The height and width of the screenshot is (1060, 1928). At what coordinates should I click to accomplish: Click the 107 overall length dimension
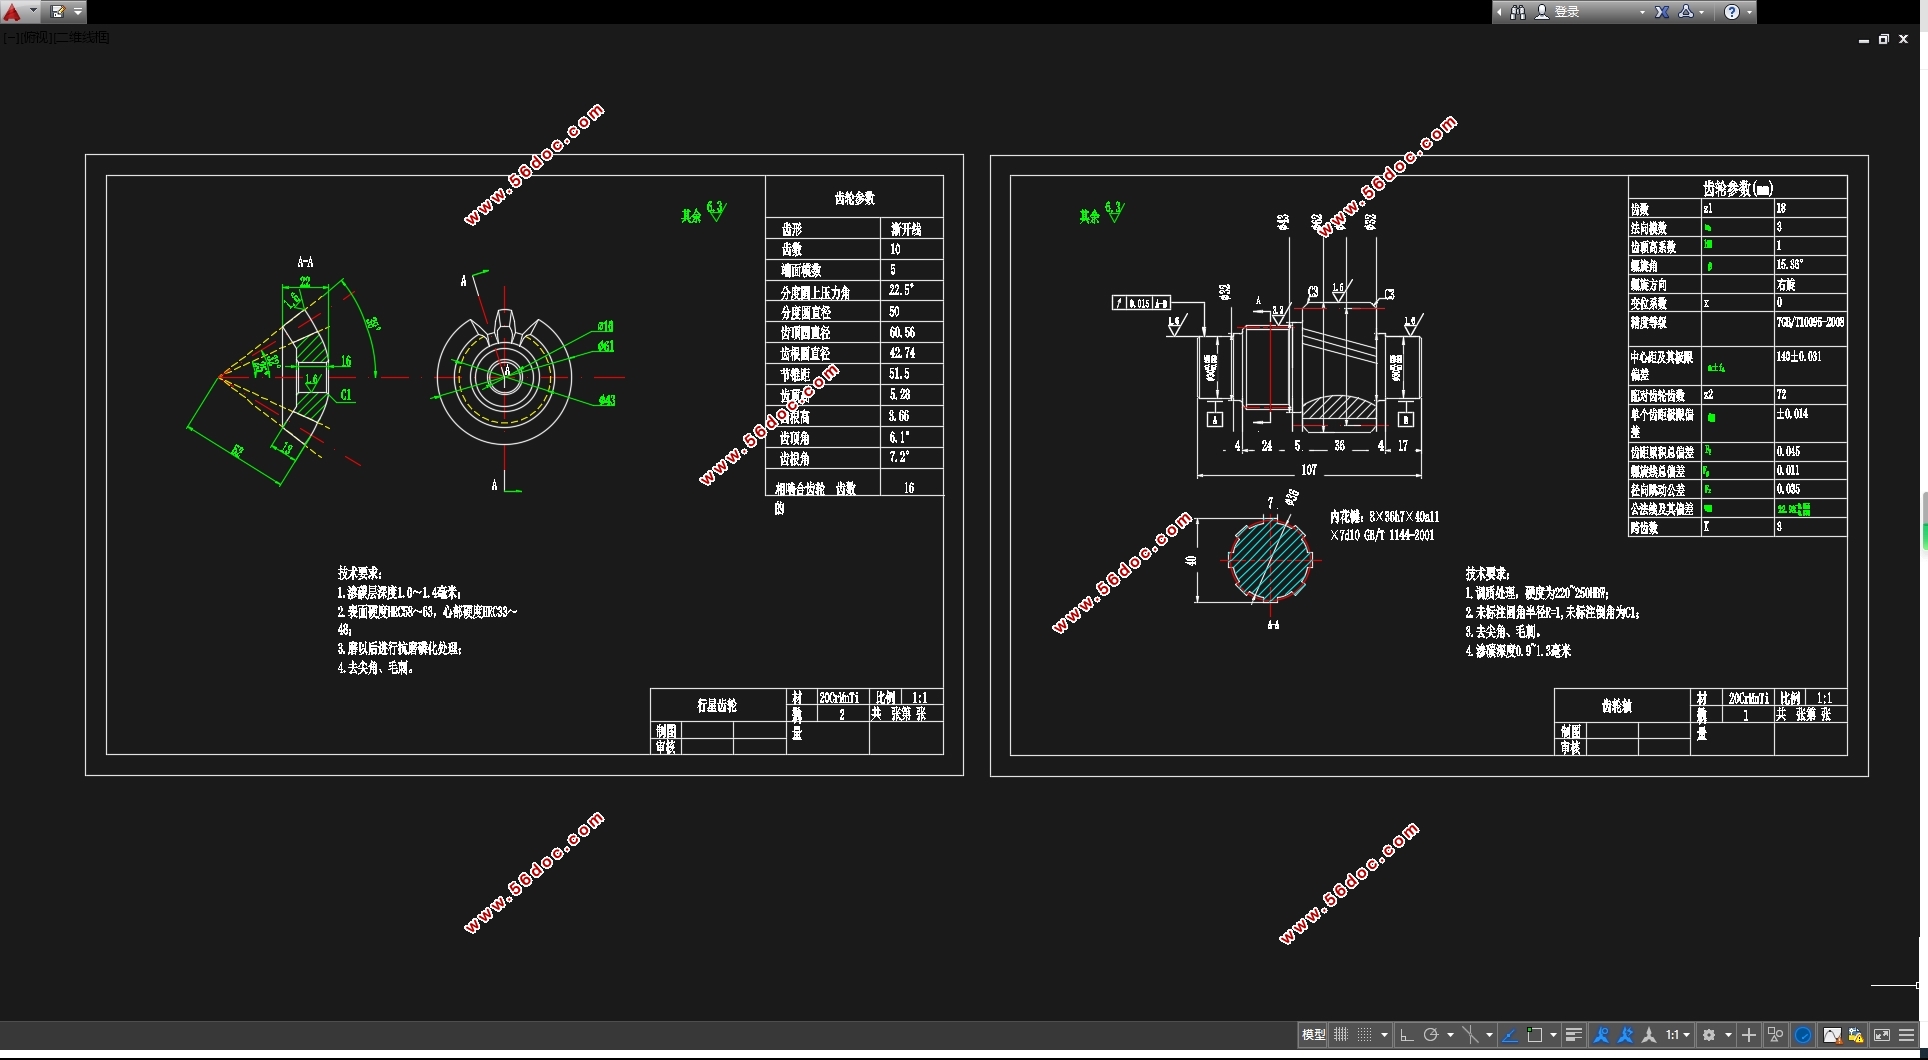tap(1309, 469)
